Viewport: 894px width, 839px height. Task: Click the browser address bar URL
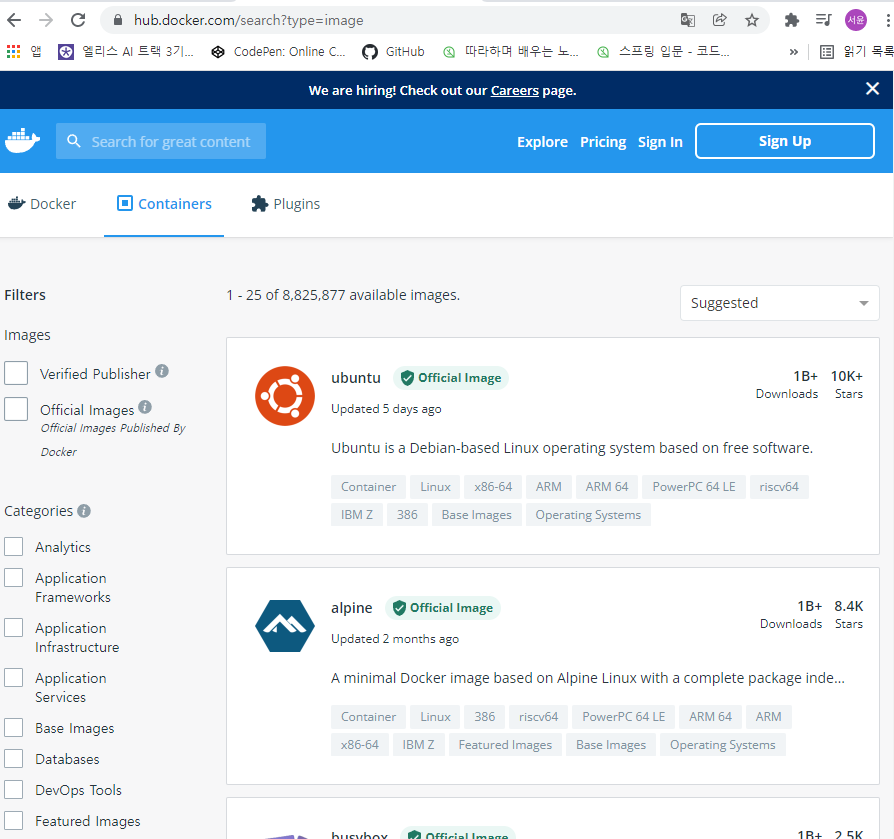pos(248,21)
